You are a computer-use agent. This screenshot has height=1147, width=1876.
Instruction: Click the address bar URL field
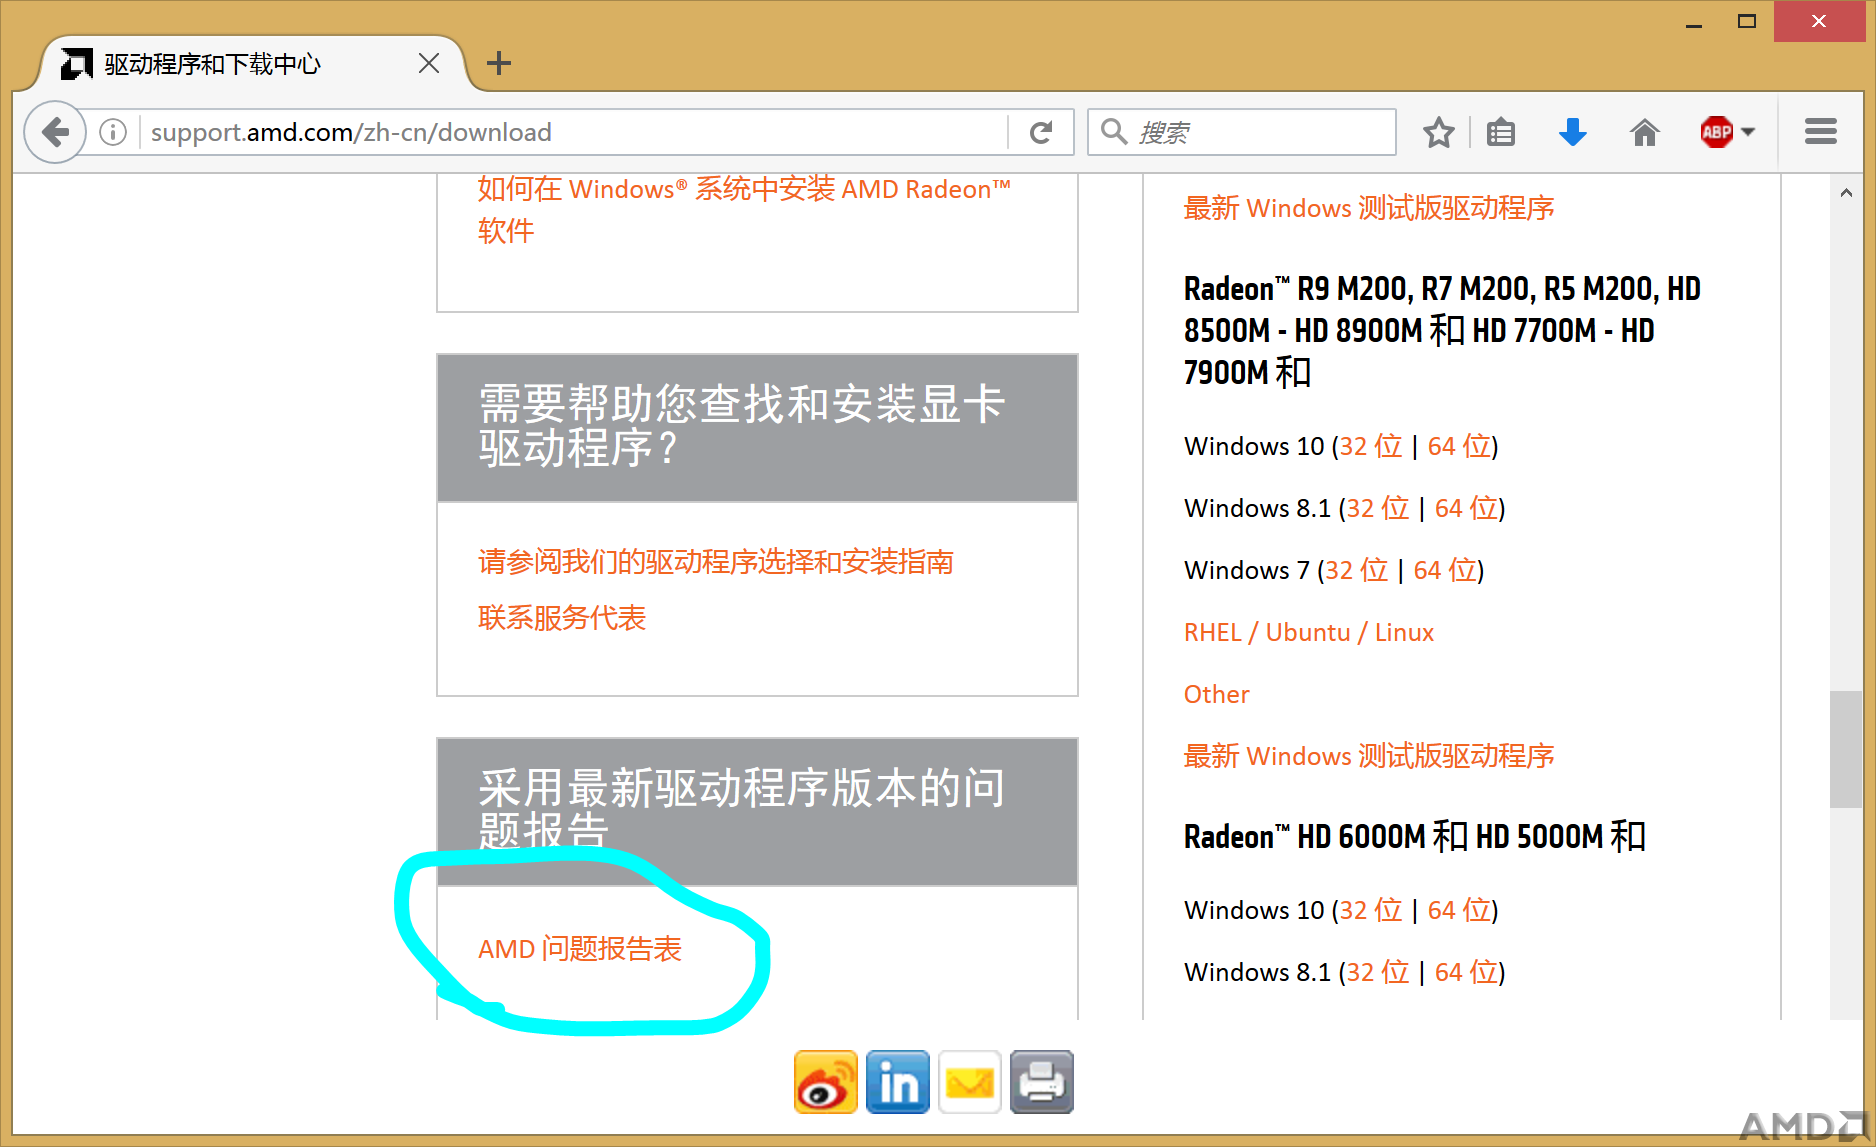pyautogui.click(x=575, y=132)
